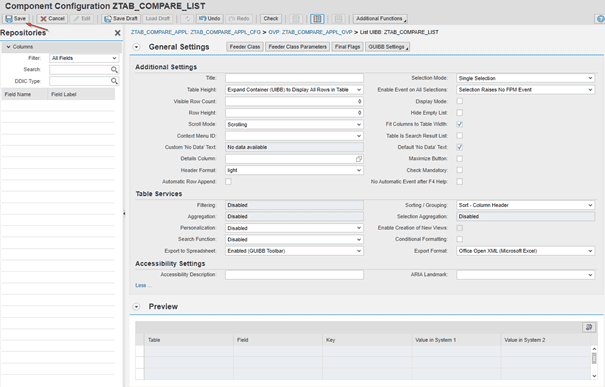The width and height of the screenshot is (605, 387).
Task: Toggle the Display Mode checkbox
Action: click(460, 101)
